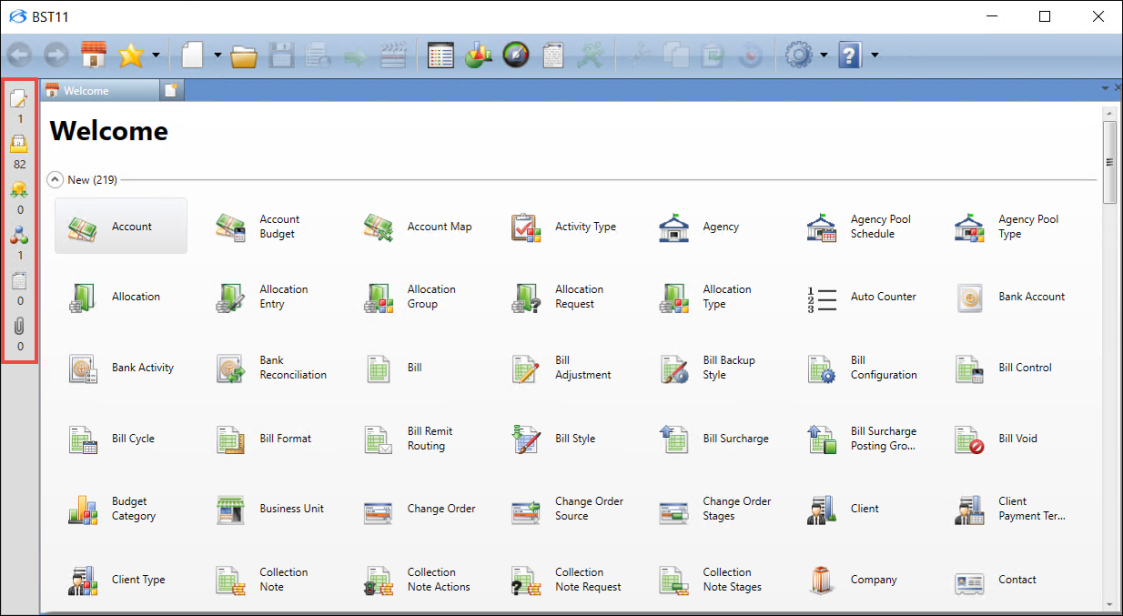Open the new tab button beside Welcome
Screen dimensions: 1123x616
click(171, 91)
